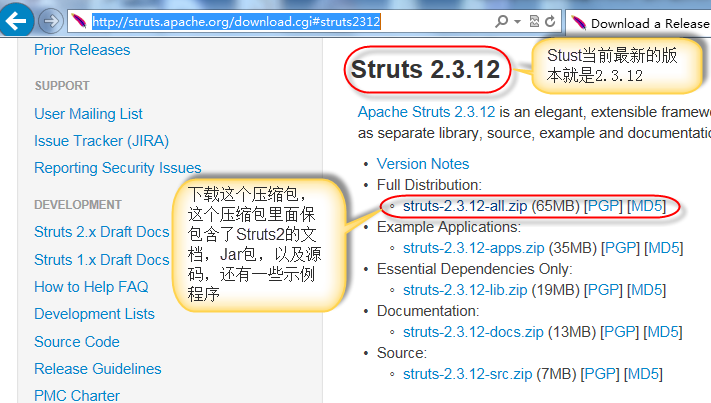Download struts-2.3.12-apps.zip
The image size is (711, 403).
[x=473, y=248]
